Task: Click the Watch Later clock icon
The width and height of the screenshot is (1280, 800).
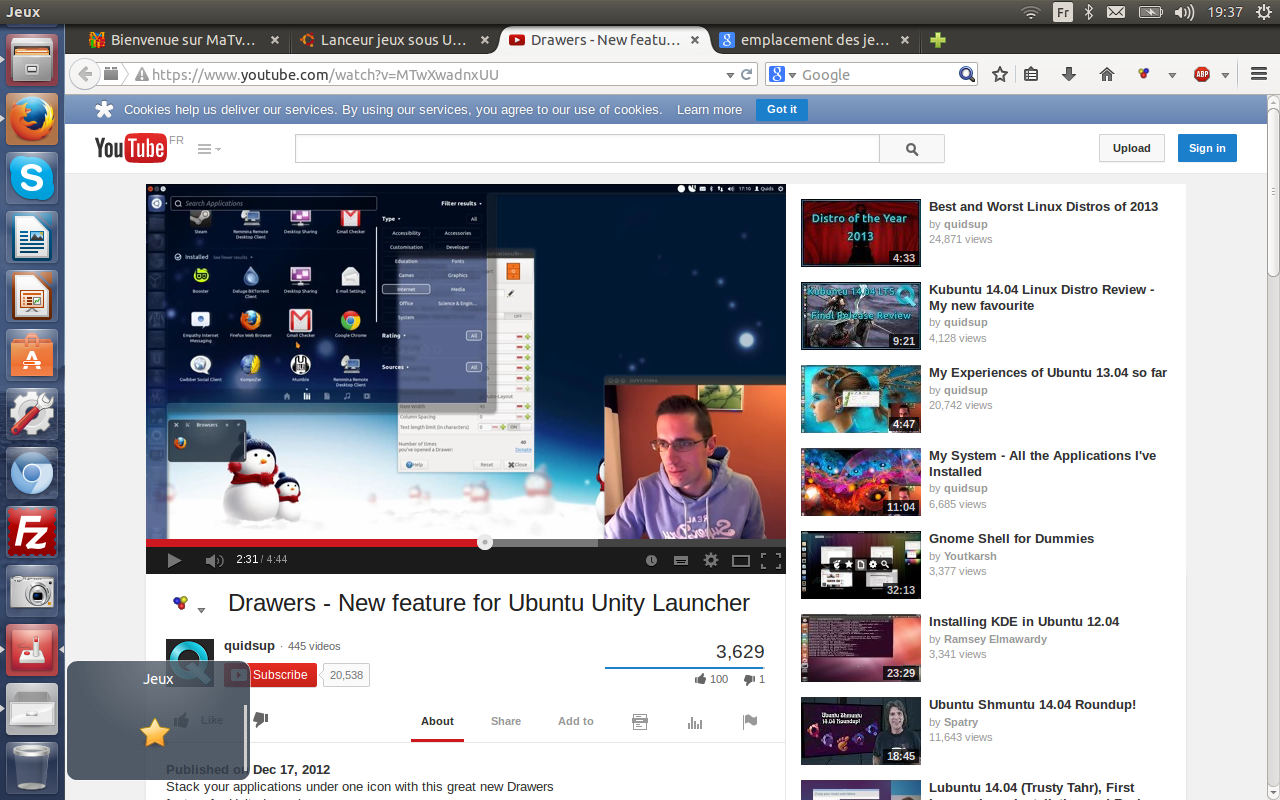Action: pos(651,561)
